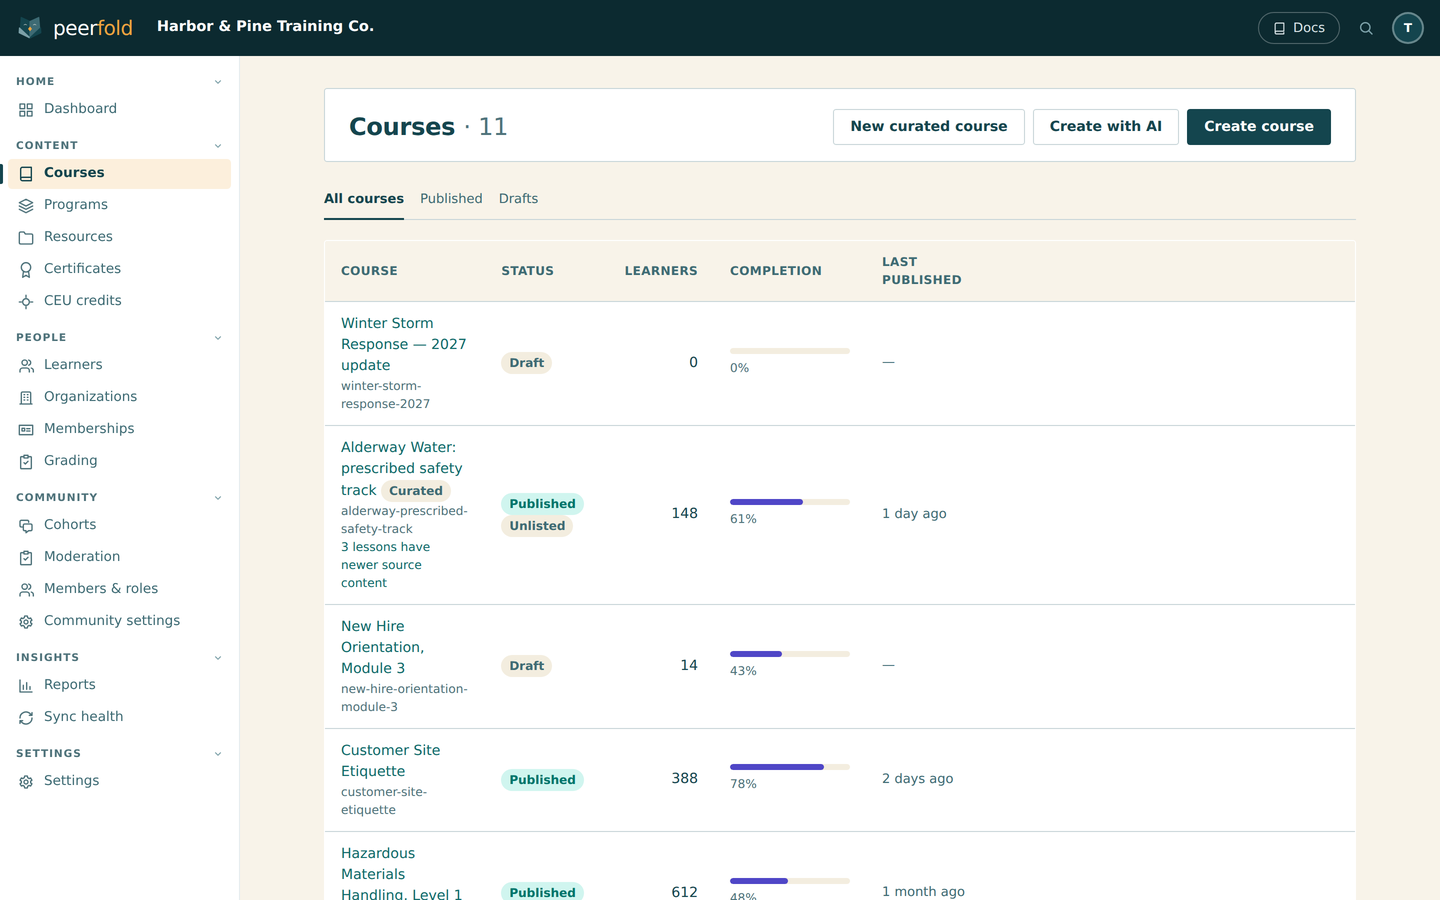This screenshot has height=900, width=1440.
Task: Click the Dashboard grid icon
Action: 26,109
